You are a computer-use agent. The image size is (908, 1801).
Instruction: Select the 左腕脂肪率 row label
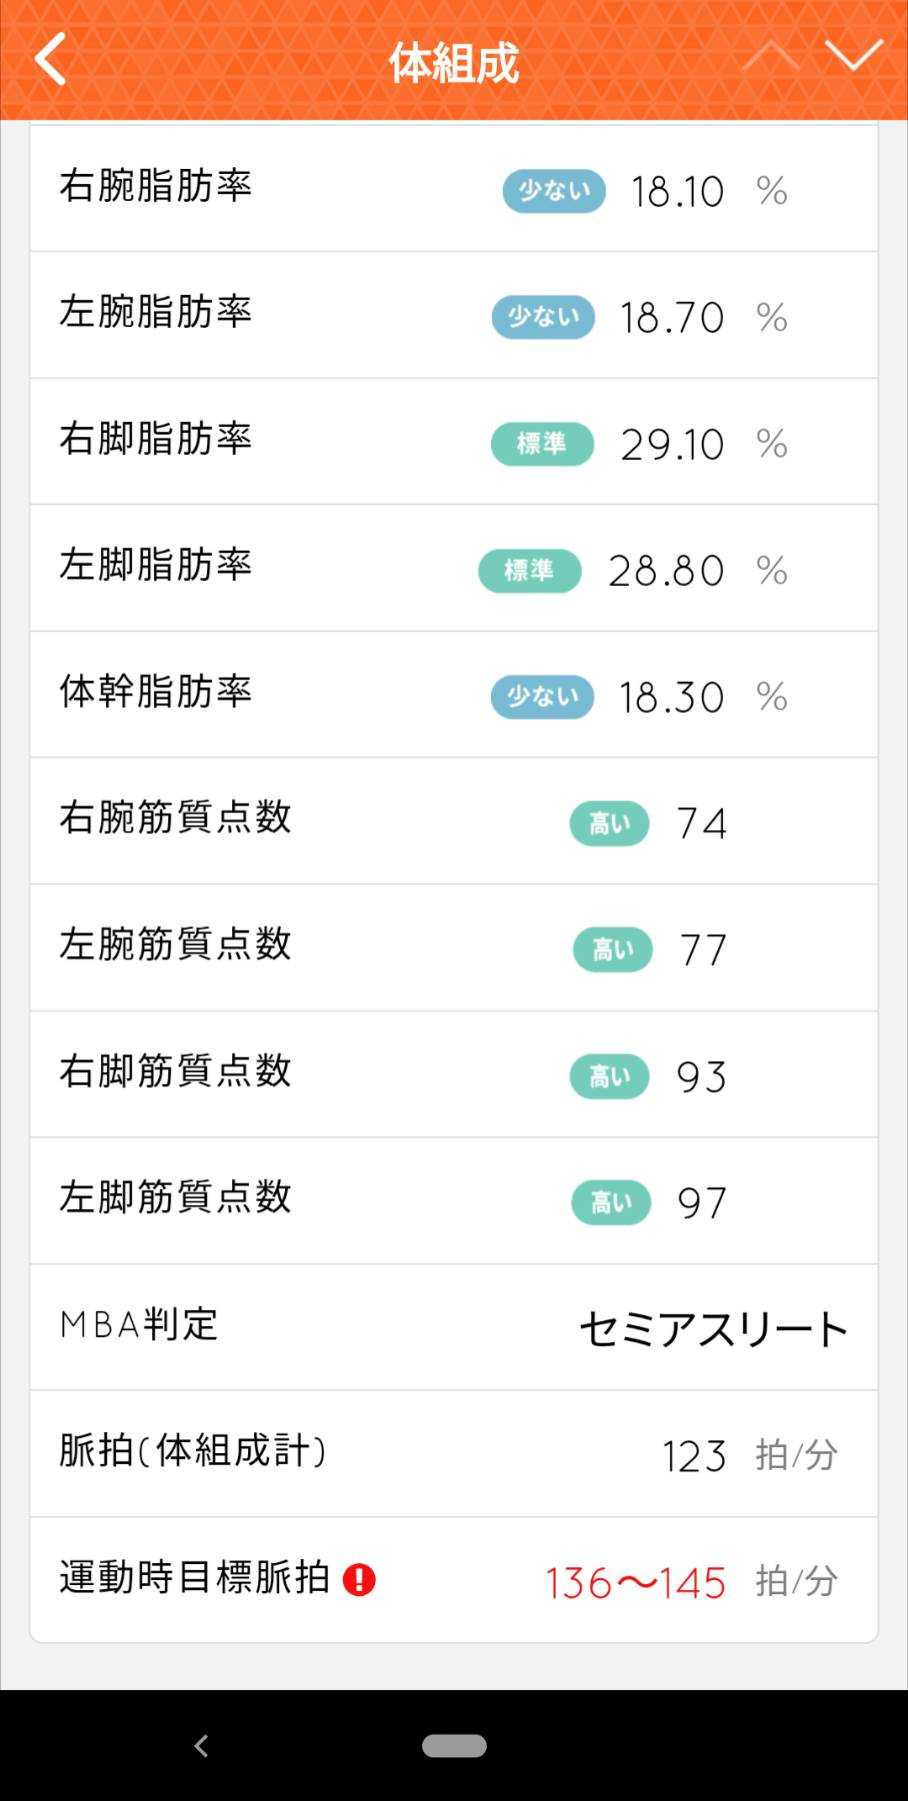point(156,313)
